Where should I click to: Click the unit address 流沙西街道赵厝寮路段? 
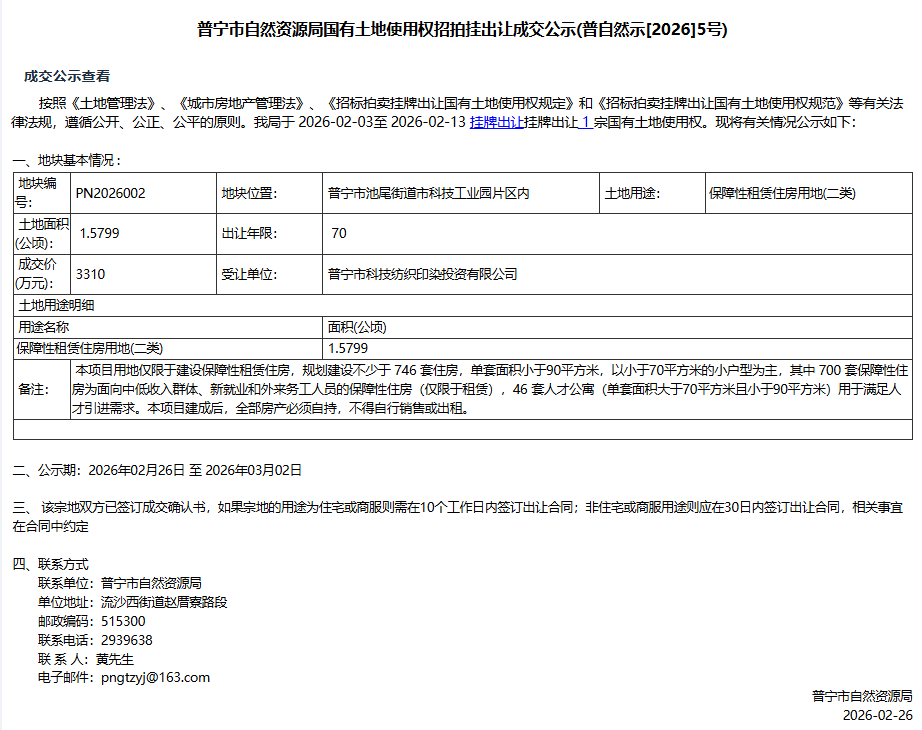tap(164, 602)
